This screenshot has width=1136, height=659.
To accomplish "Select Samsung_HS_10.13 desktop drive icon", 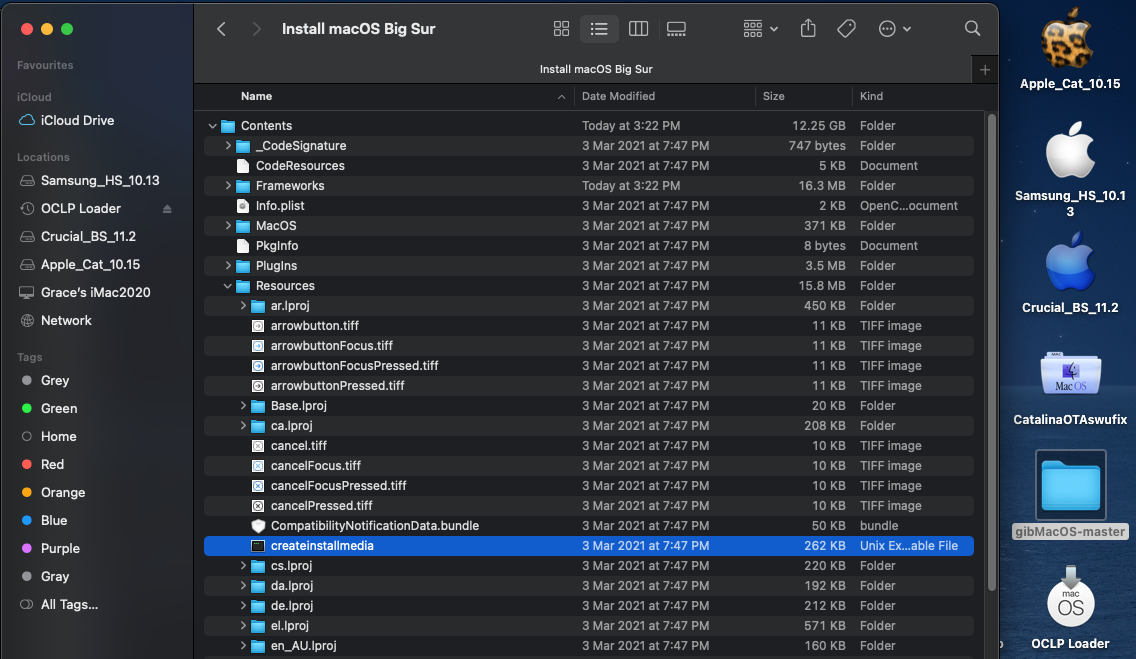I will (x=1069, y=151).
